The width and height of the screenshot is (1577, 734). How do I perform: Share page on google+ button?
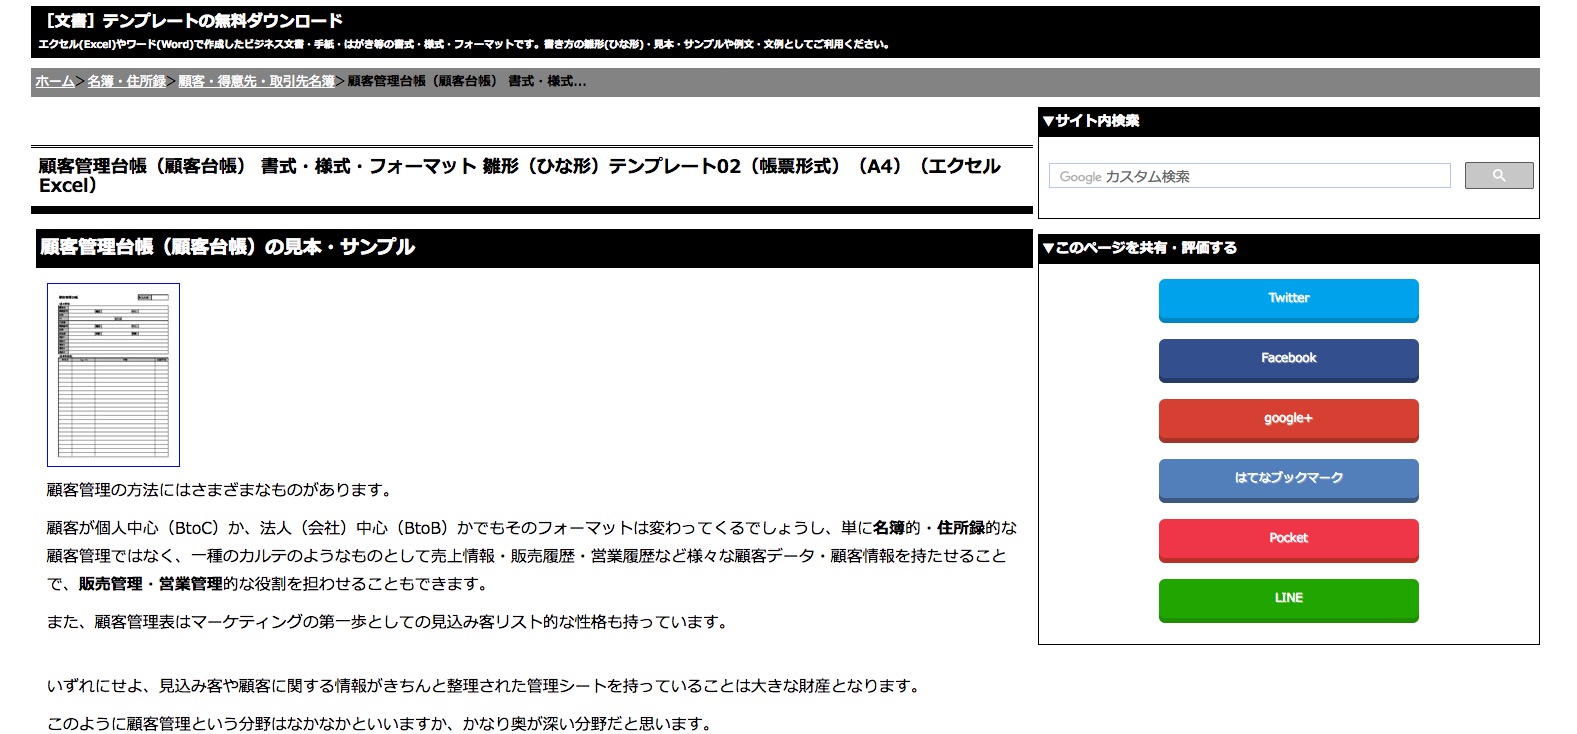tap(1288, 420)
